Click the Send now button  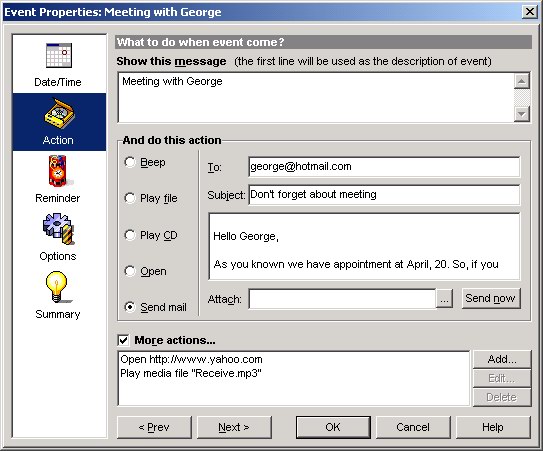point(491,298)
